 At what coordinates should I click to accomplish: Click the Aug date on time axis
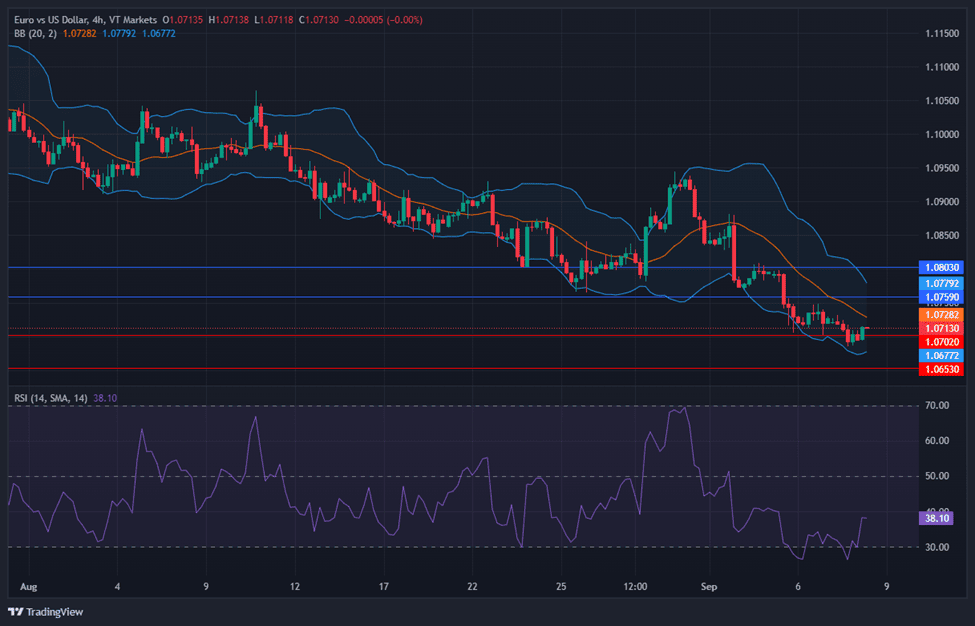pyautogui.click(x=28, y=586)
